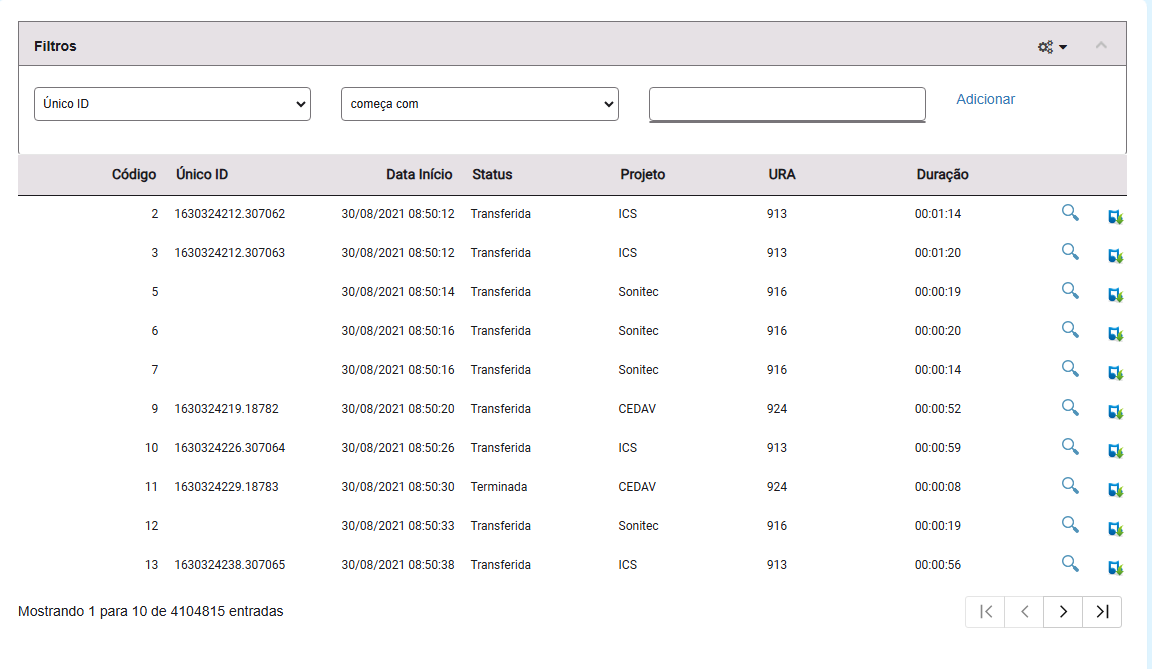This screenshot has height=669, width=1152.
Task: Sort table by Duração column header
Action: (x=943, y=175)
